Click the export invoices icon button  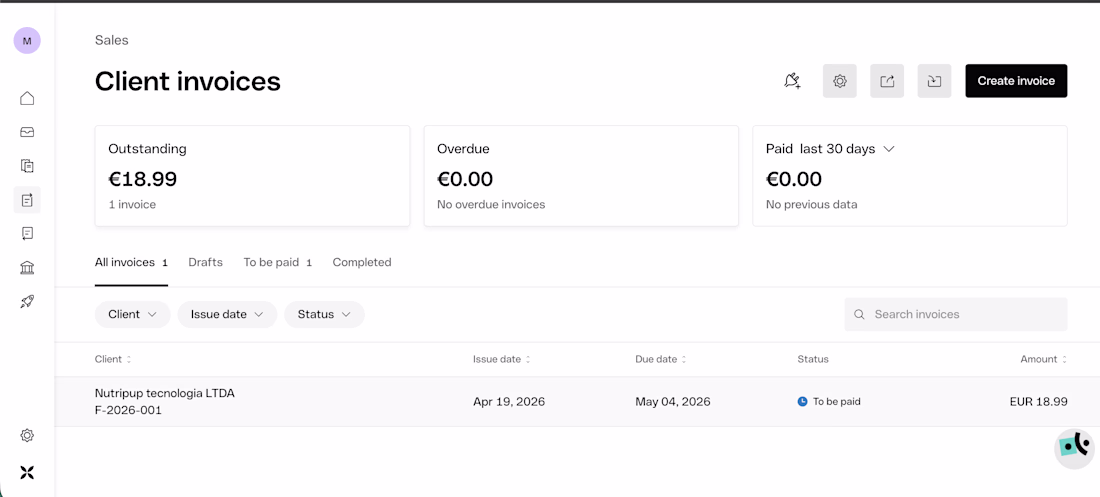tap(887, 81)
